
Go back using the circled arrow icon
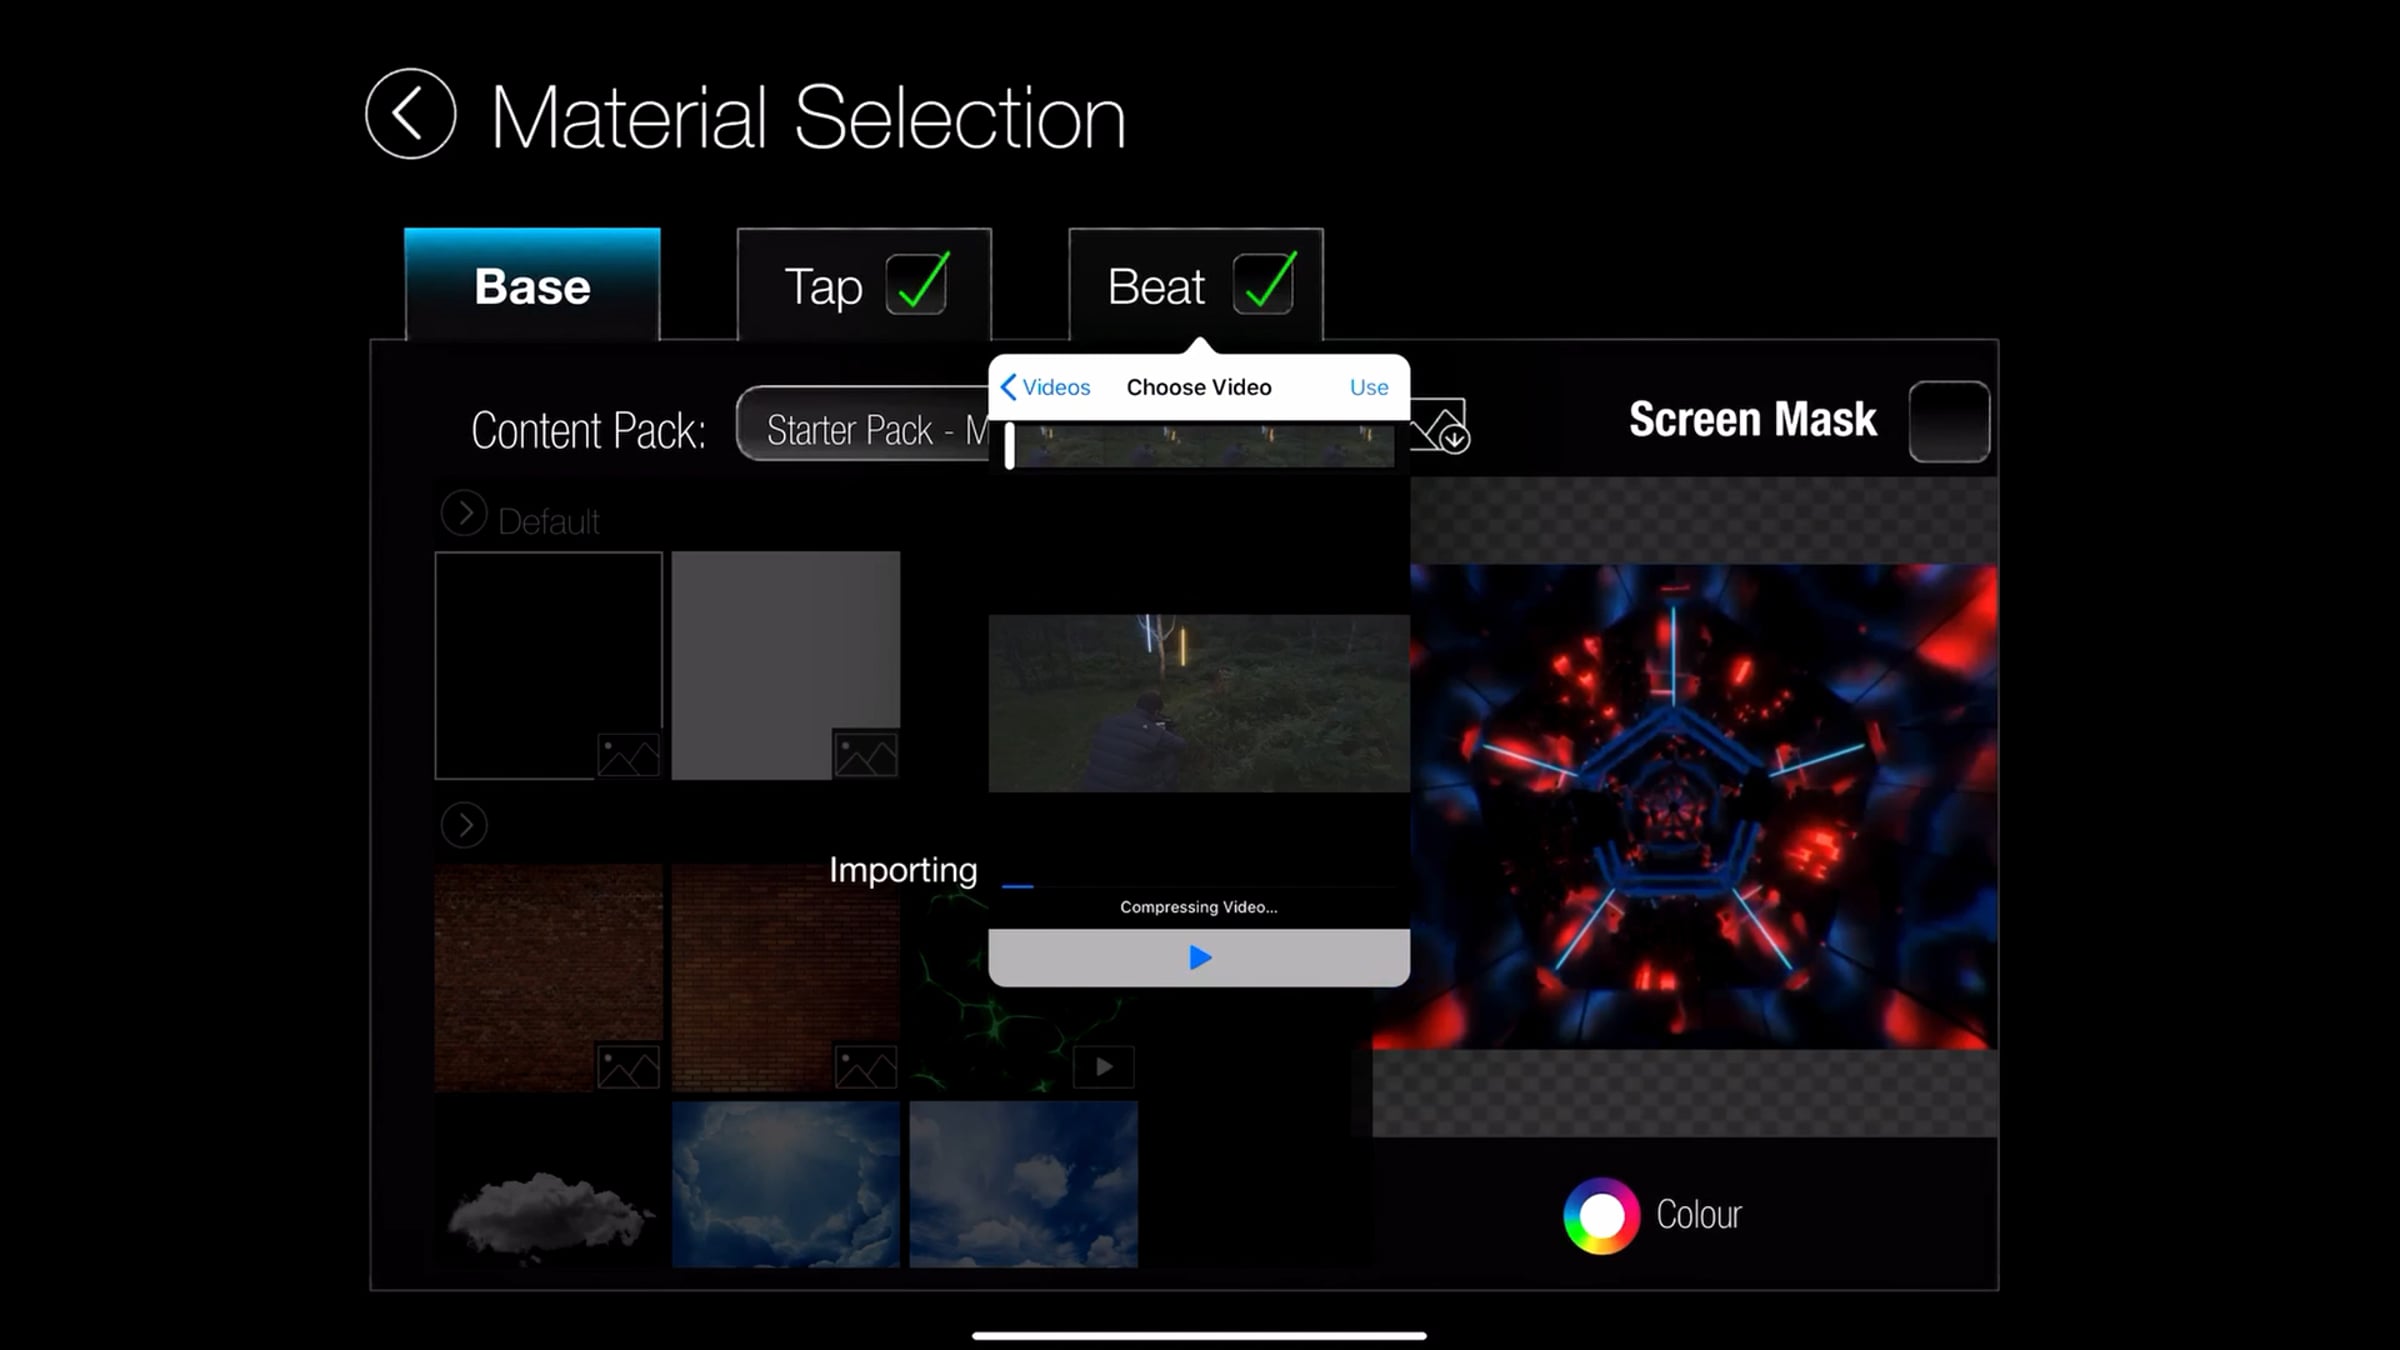(x=410, y=114)
